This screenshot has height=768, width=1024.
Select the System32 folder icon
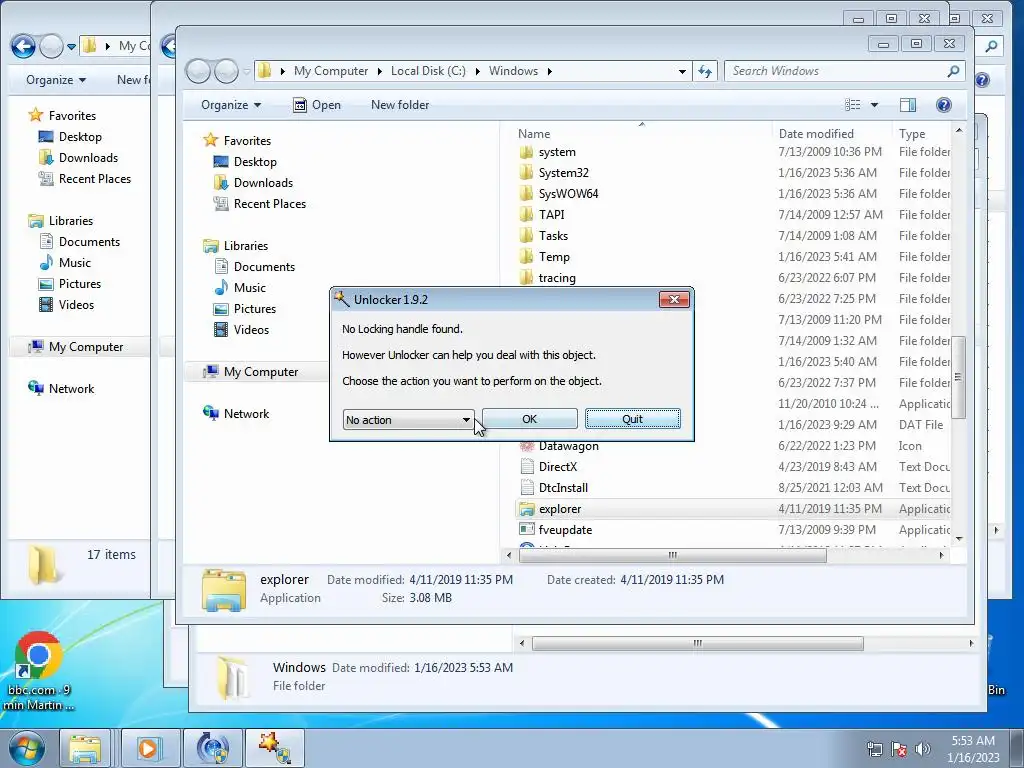[x=526, y=173]
